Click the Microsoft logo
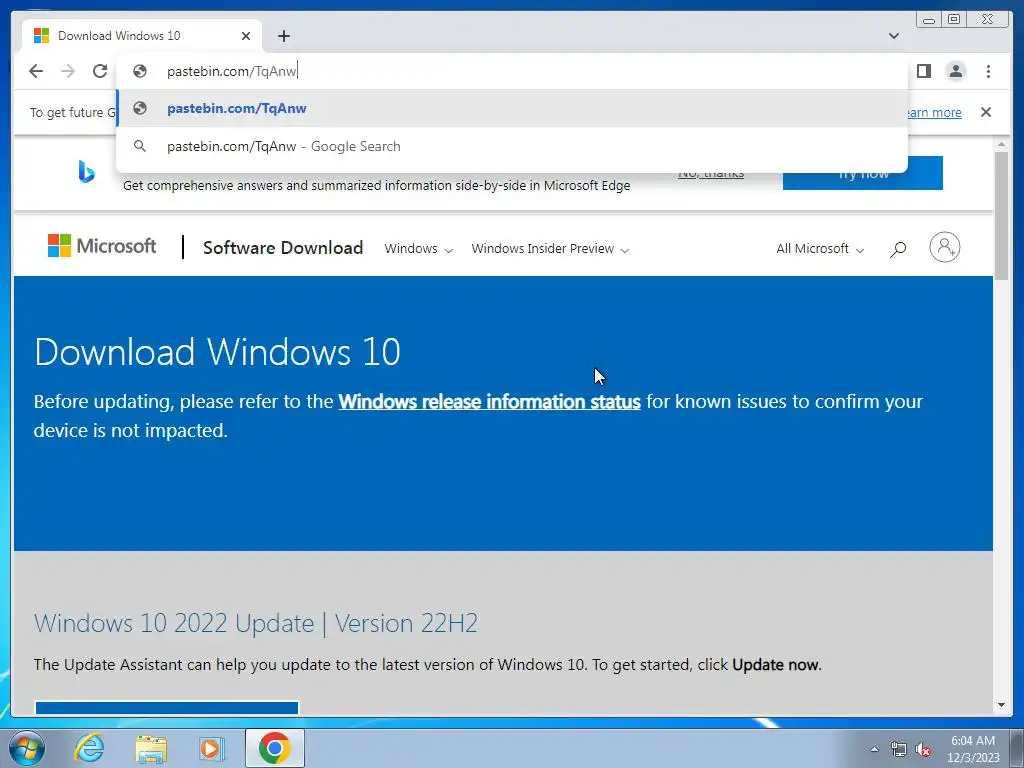Viewport: 1024px width, 768px height. point(102,246)
